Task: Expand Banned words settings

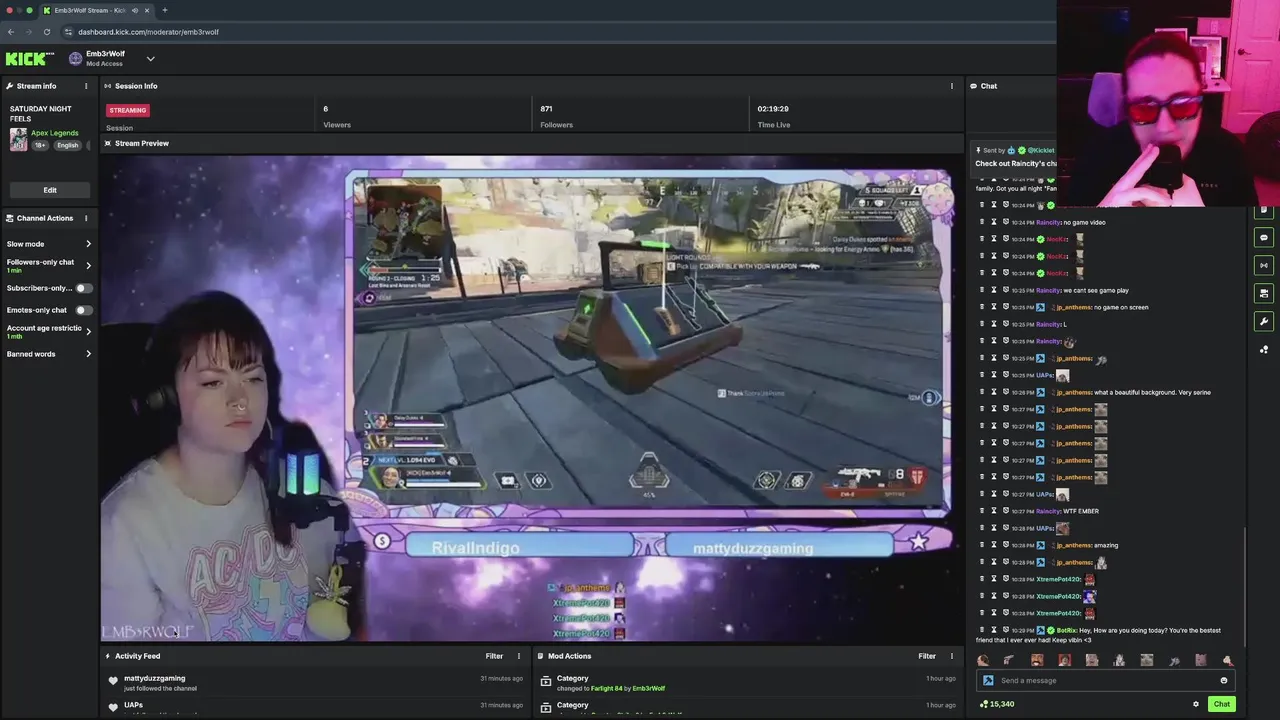Action: pos(88,354)
